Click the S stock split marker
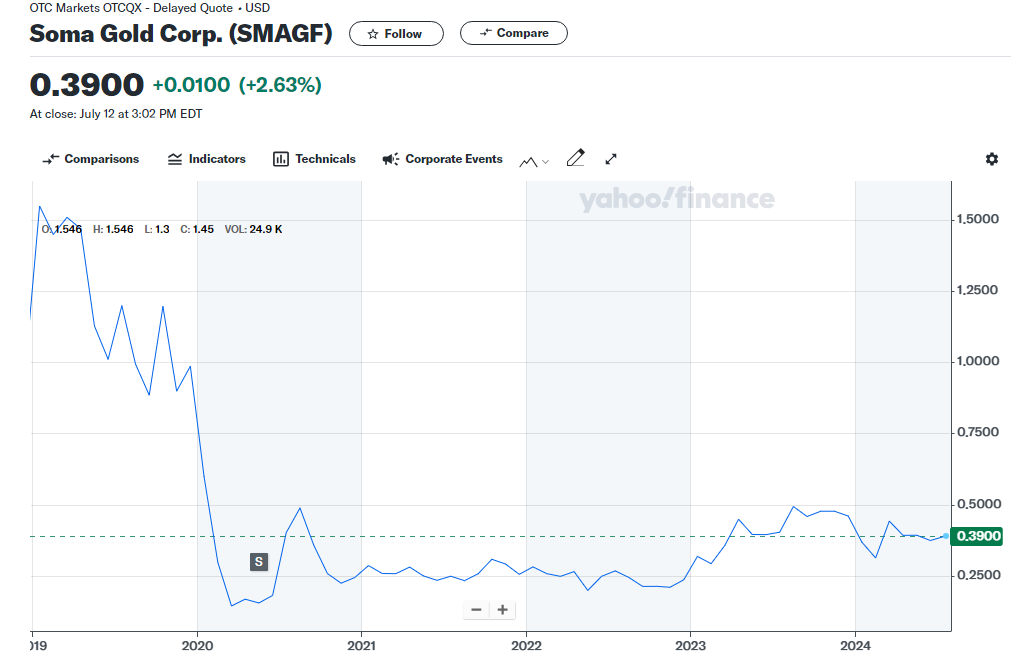The image size is (1015, 663). click(259, 562)
